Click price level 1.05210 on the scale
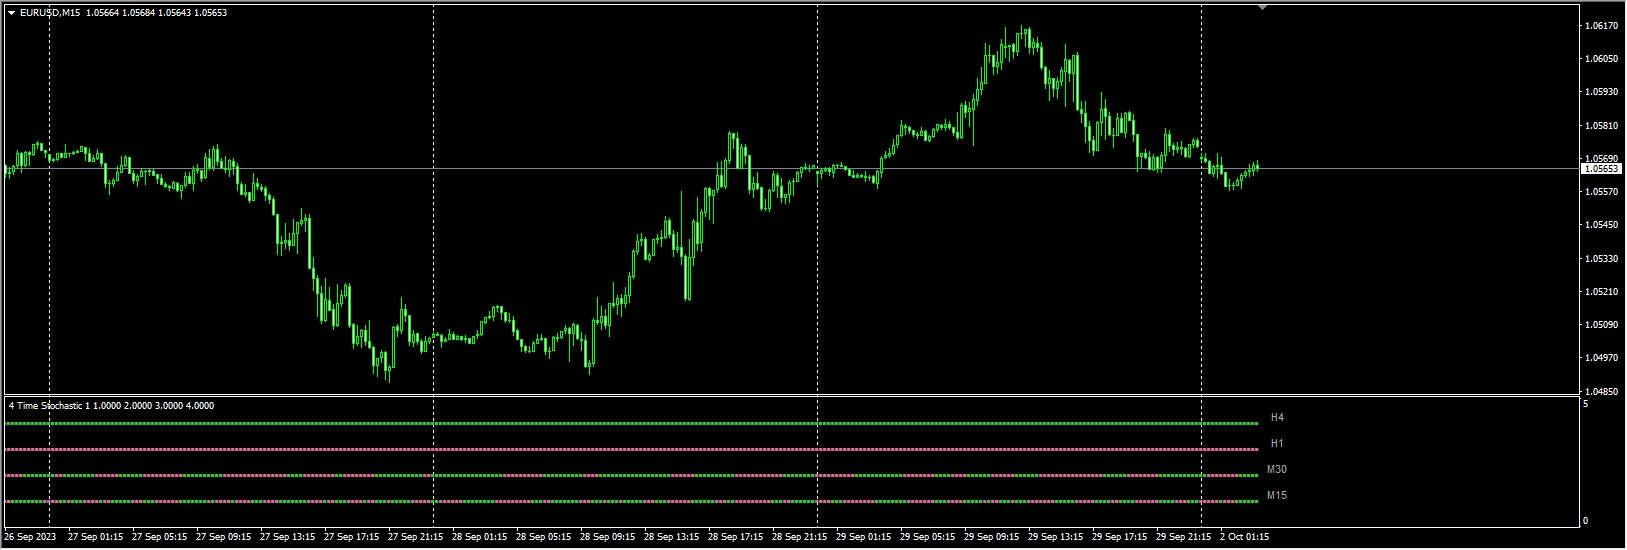This screenshot has height=550, width=1627. tap(1602, 292)
